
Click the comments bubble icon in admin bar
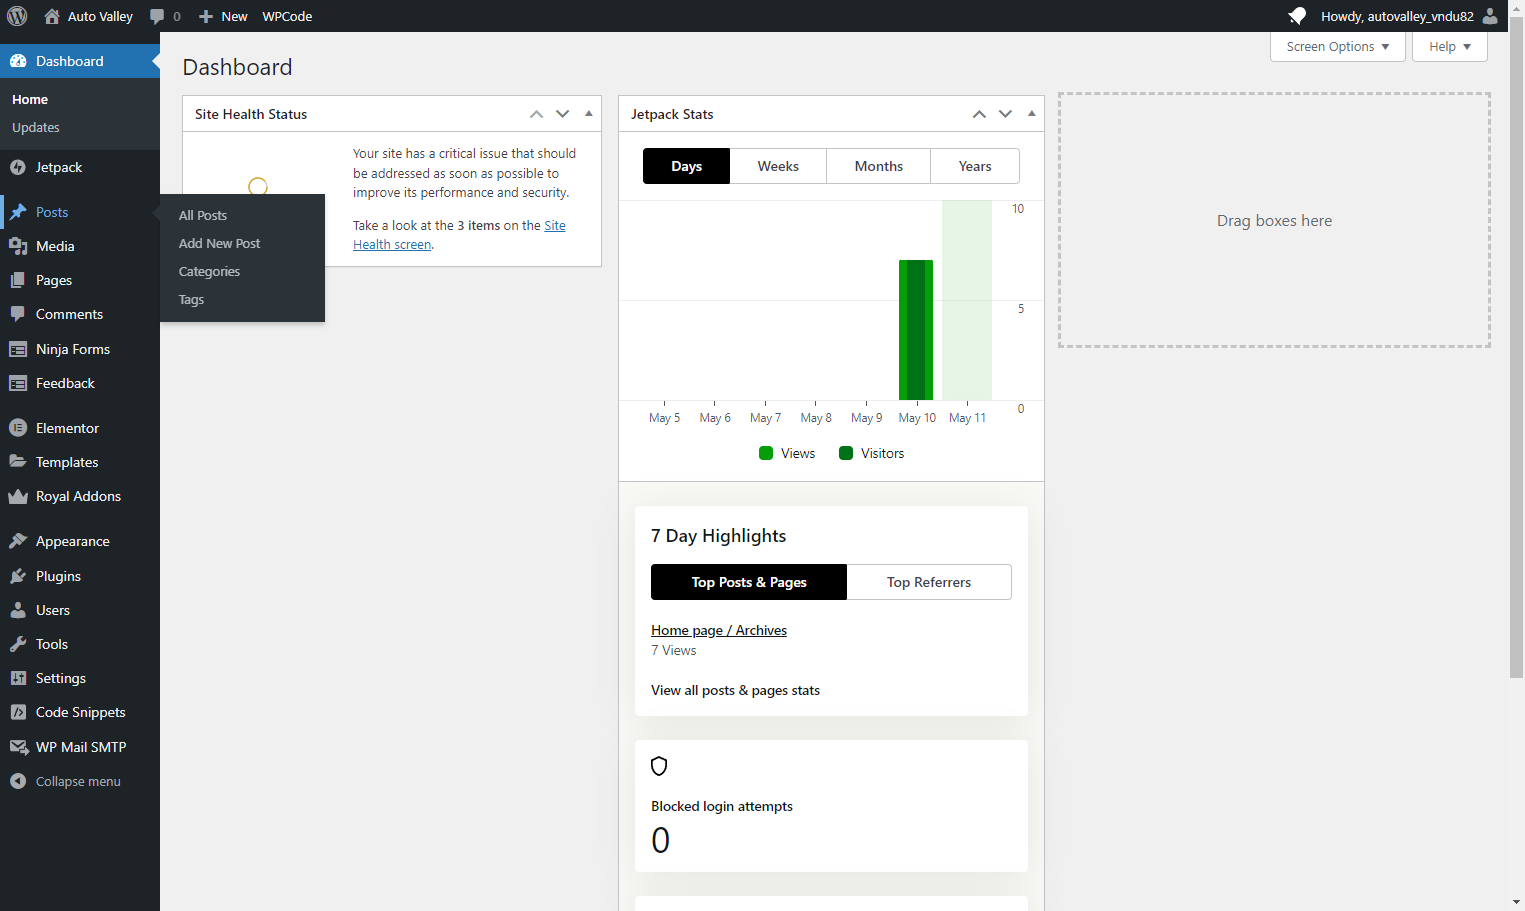[157, 16]
